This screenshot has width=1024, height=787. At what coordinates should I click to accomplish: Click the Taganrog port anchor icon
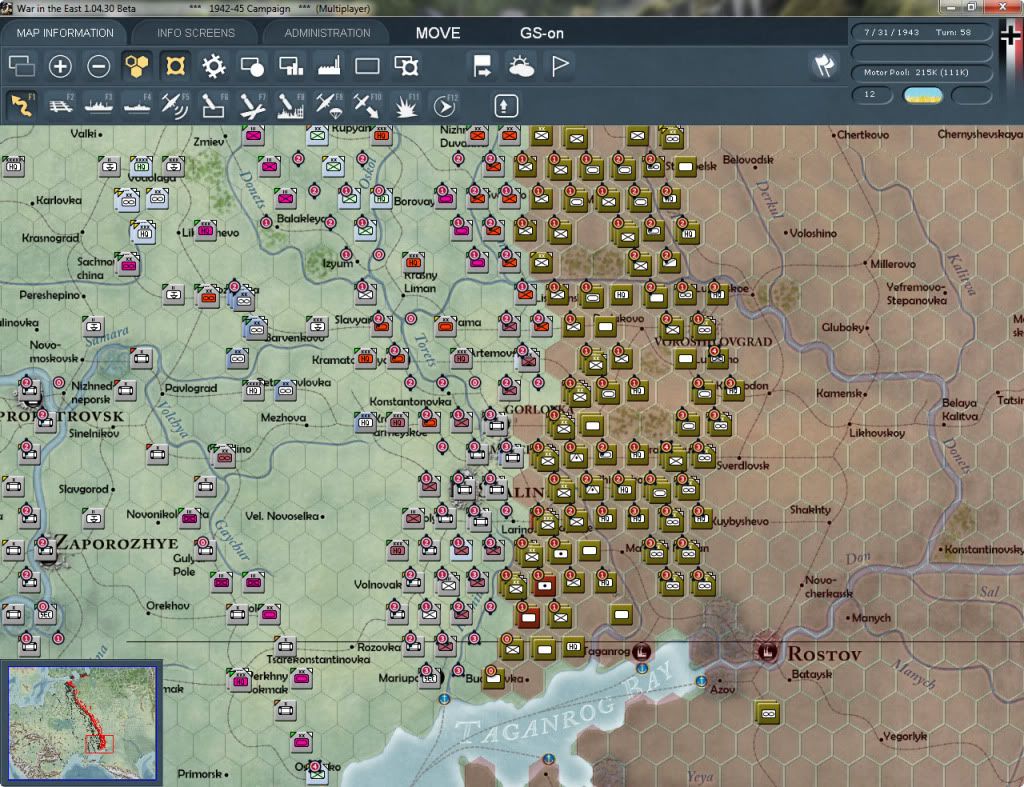tap(642, 650)
